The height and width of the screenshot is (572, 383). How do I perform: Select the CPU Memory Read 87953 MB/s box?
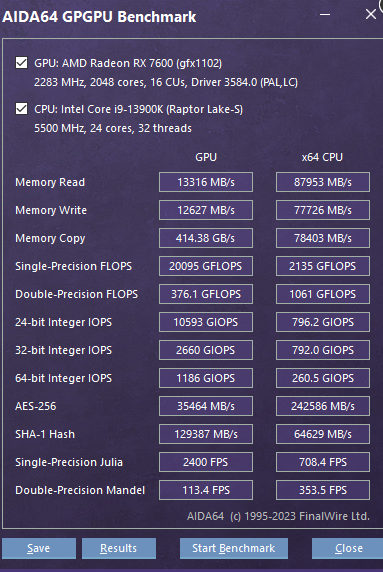tap(323, 182)
